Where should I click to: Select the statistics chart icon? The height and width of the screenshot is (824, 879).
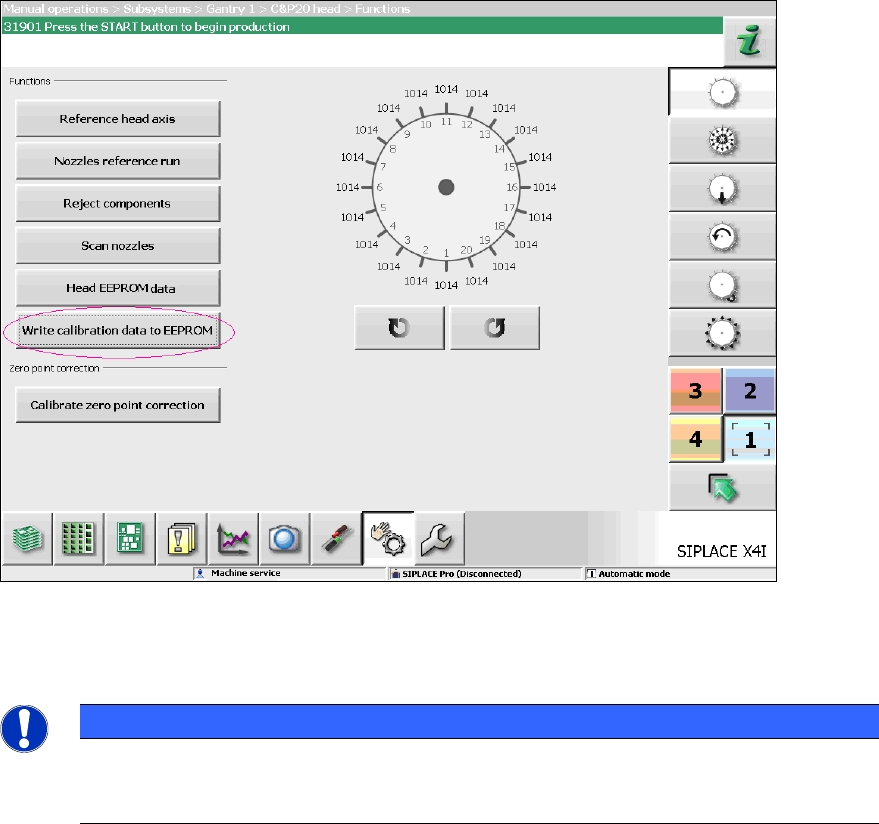233,539
